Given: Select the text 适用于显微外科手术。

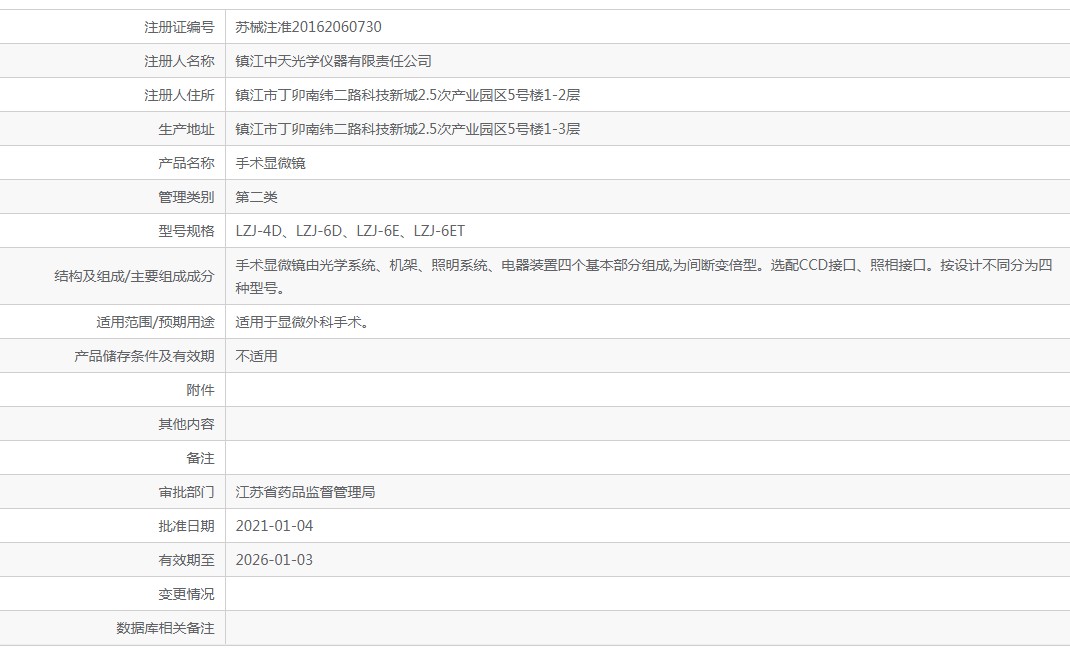Looking at the screenshot, I should pos(302,322).
